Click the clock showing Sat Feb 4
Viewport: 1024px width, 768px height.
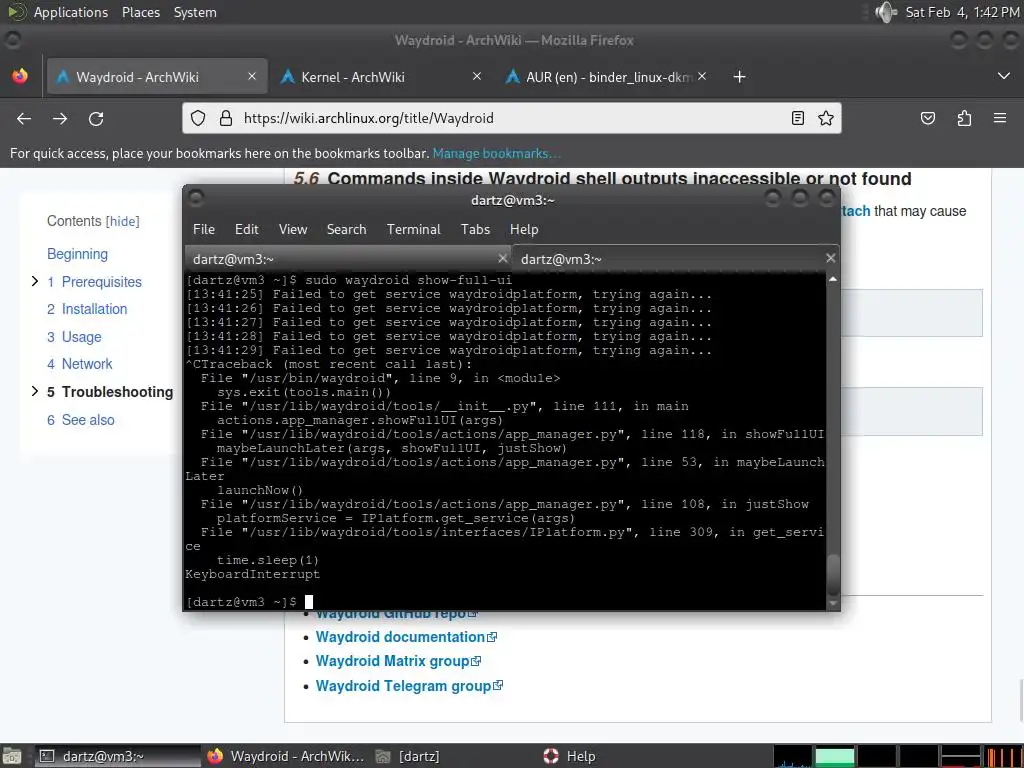pyautogui.click(x=962, y=12)
